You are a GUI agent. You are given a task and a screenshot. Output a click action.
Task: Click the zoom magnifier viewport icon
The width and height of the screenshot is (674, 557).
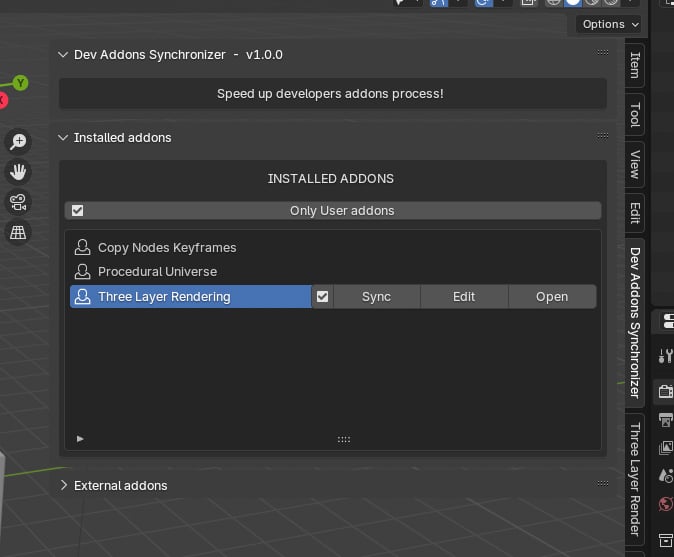[18, 141]
